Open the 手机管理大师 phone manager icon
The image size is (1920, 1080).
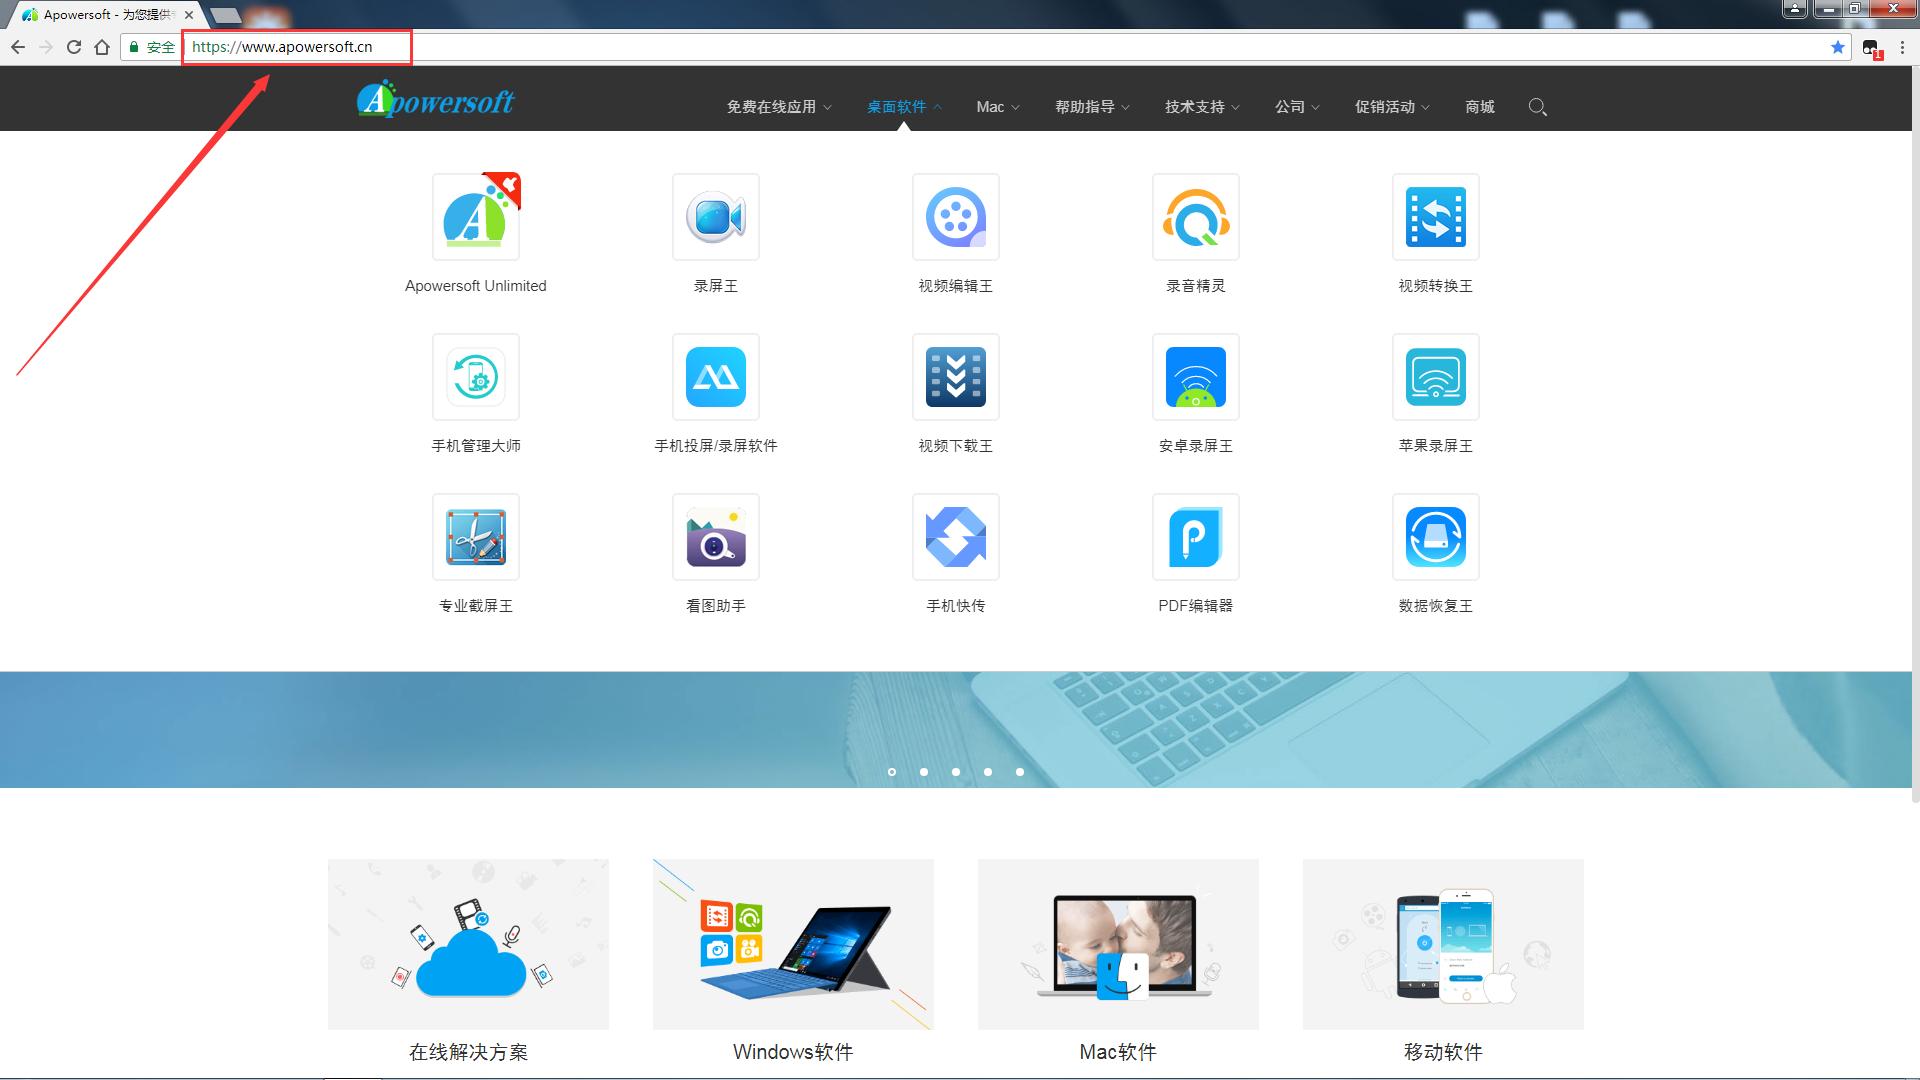[x=475, y=377]
